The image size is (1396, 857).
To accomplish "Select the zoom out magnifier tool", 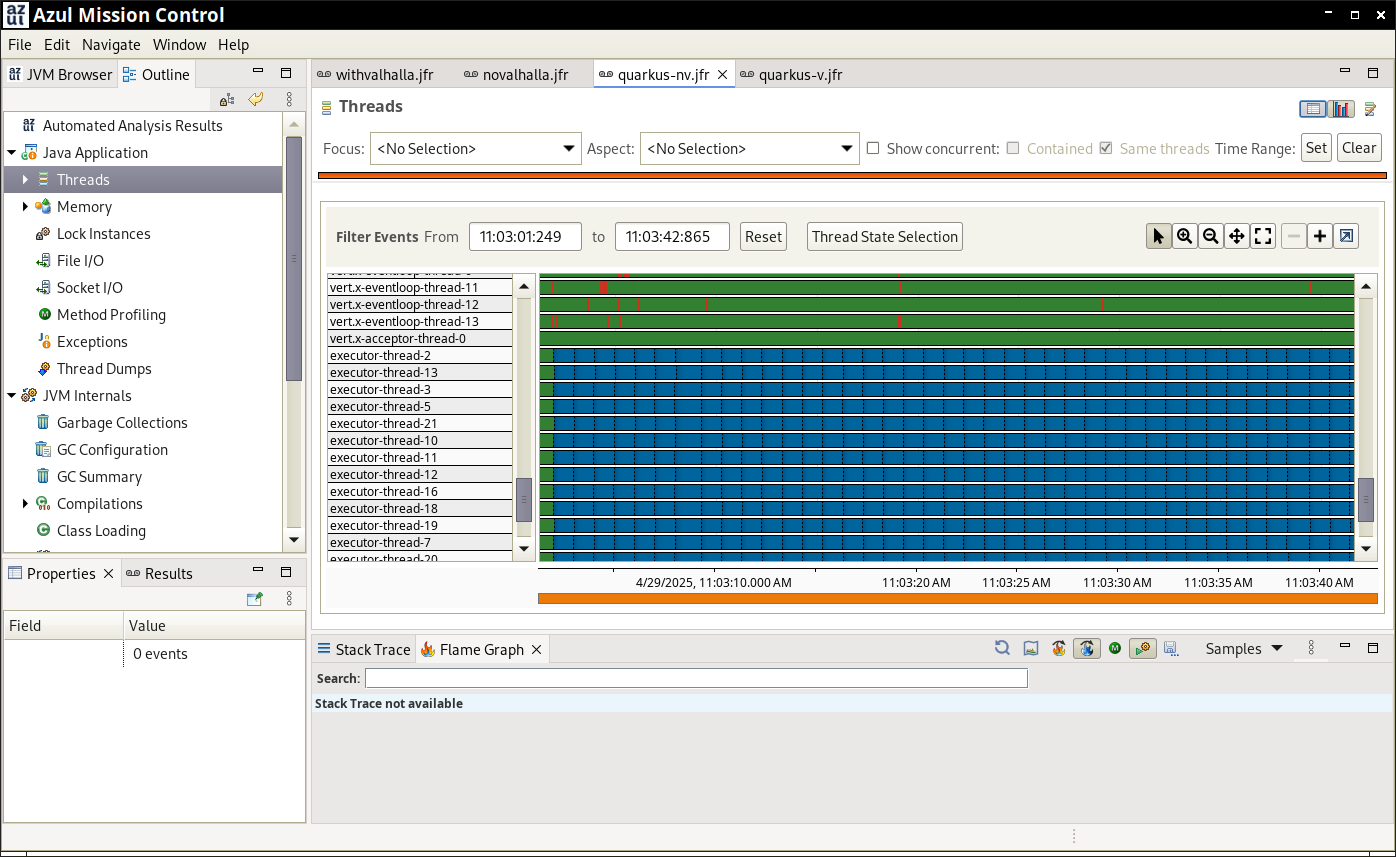I will click(1211, 236).
